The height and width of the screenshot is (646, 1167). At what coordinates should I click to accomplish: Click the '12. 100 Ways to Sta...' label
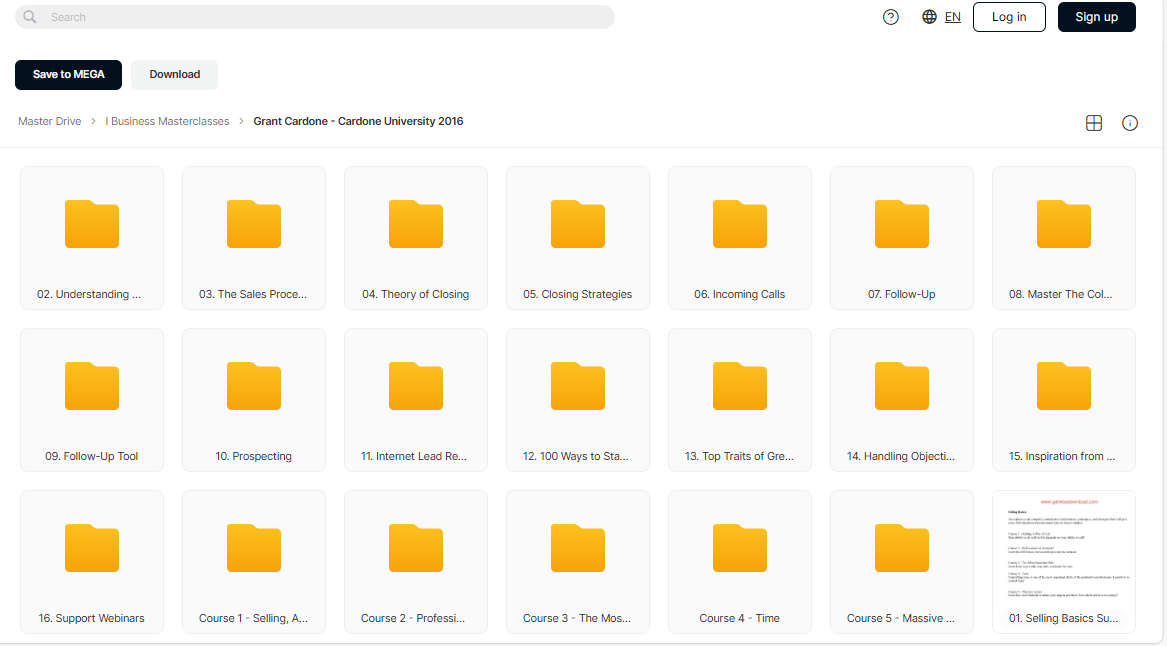click(x=575, y=456)
